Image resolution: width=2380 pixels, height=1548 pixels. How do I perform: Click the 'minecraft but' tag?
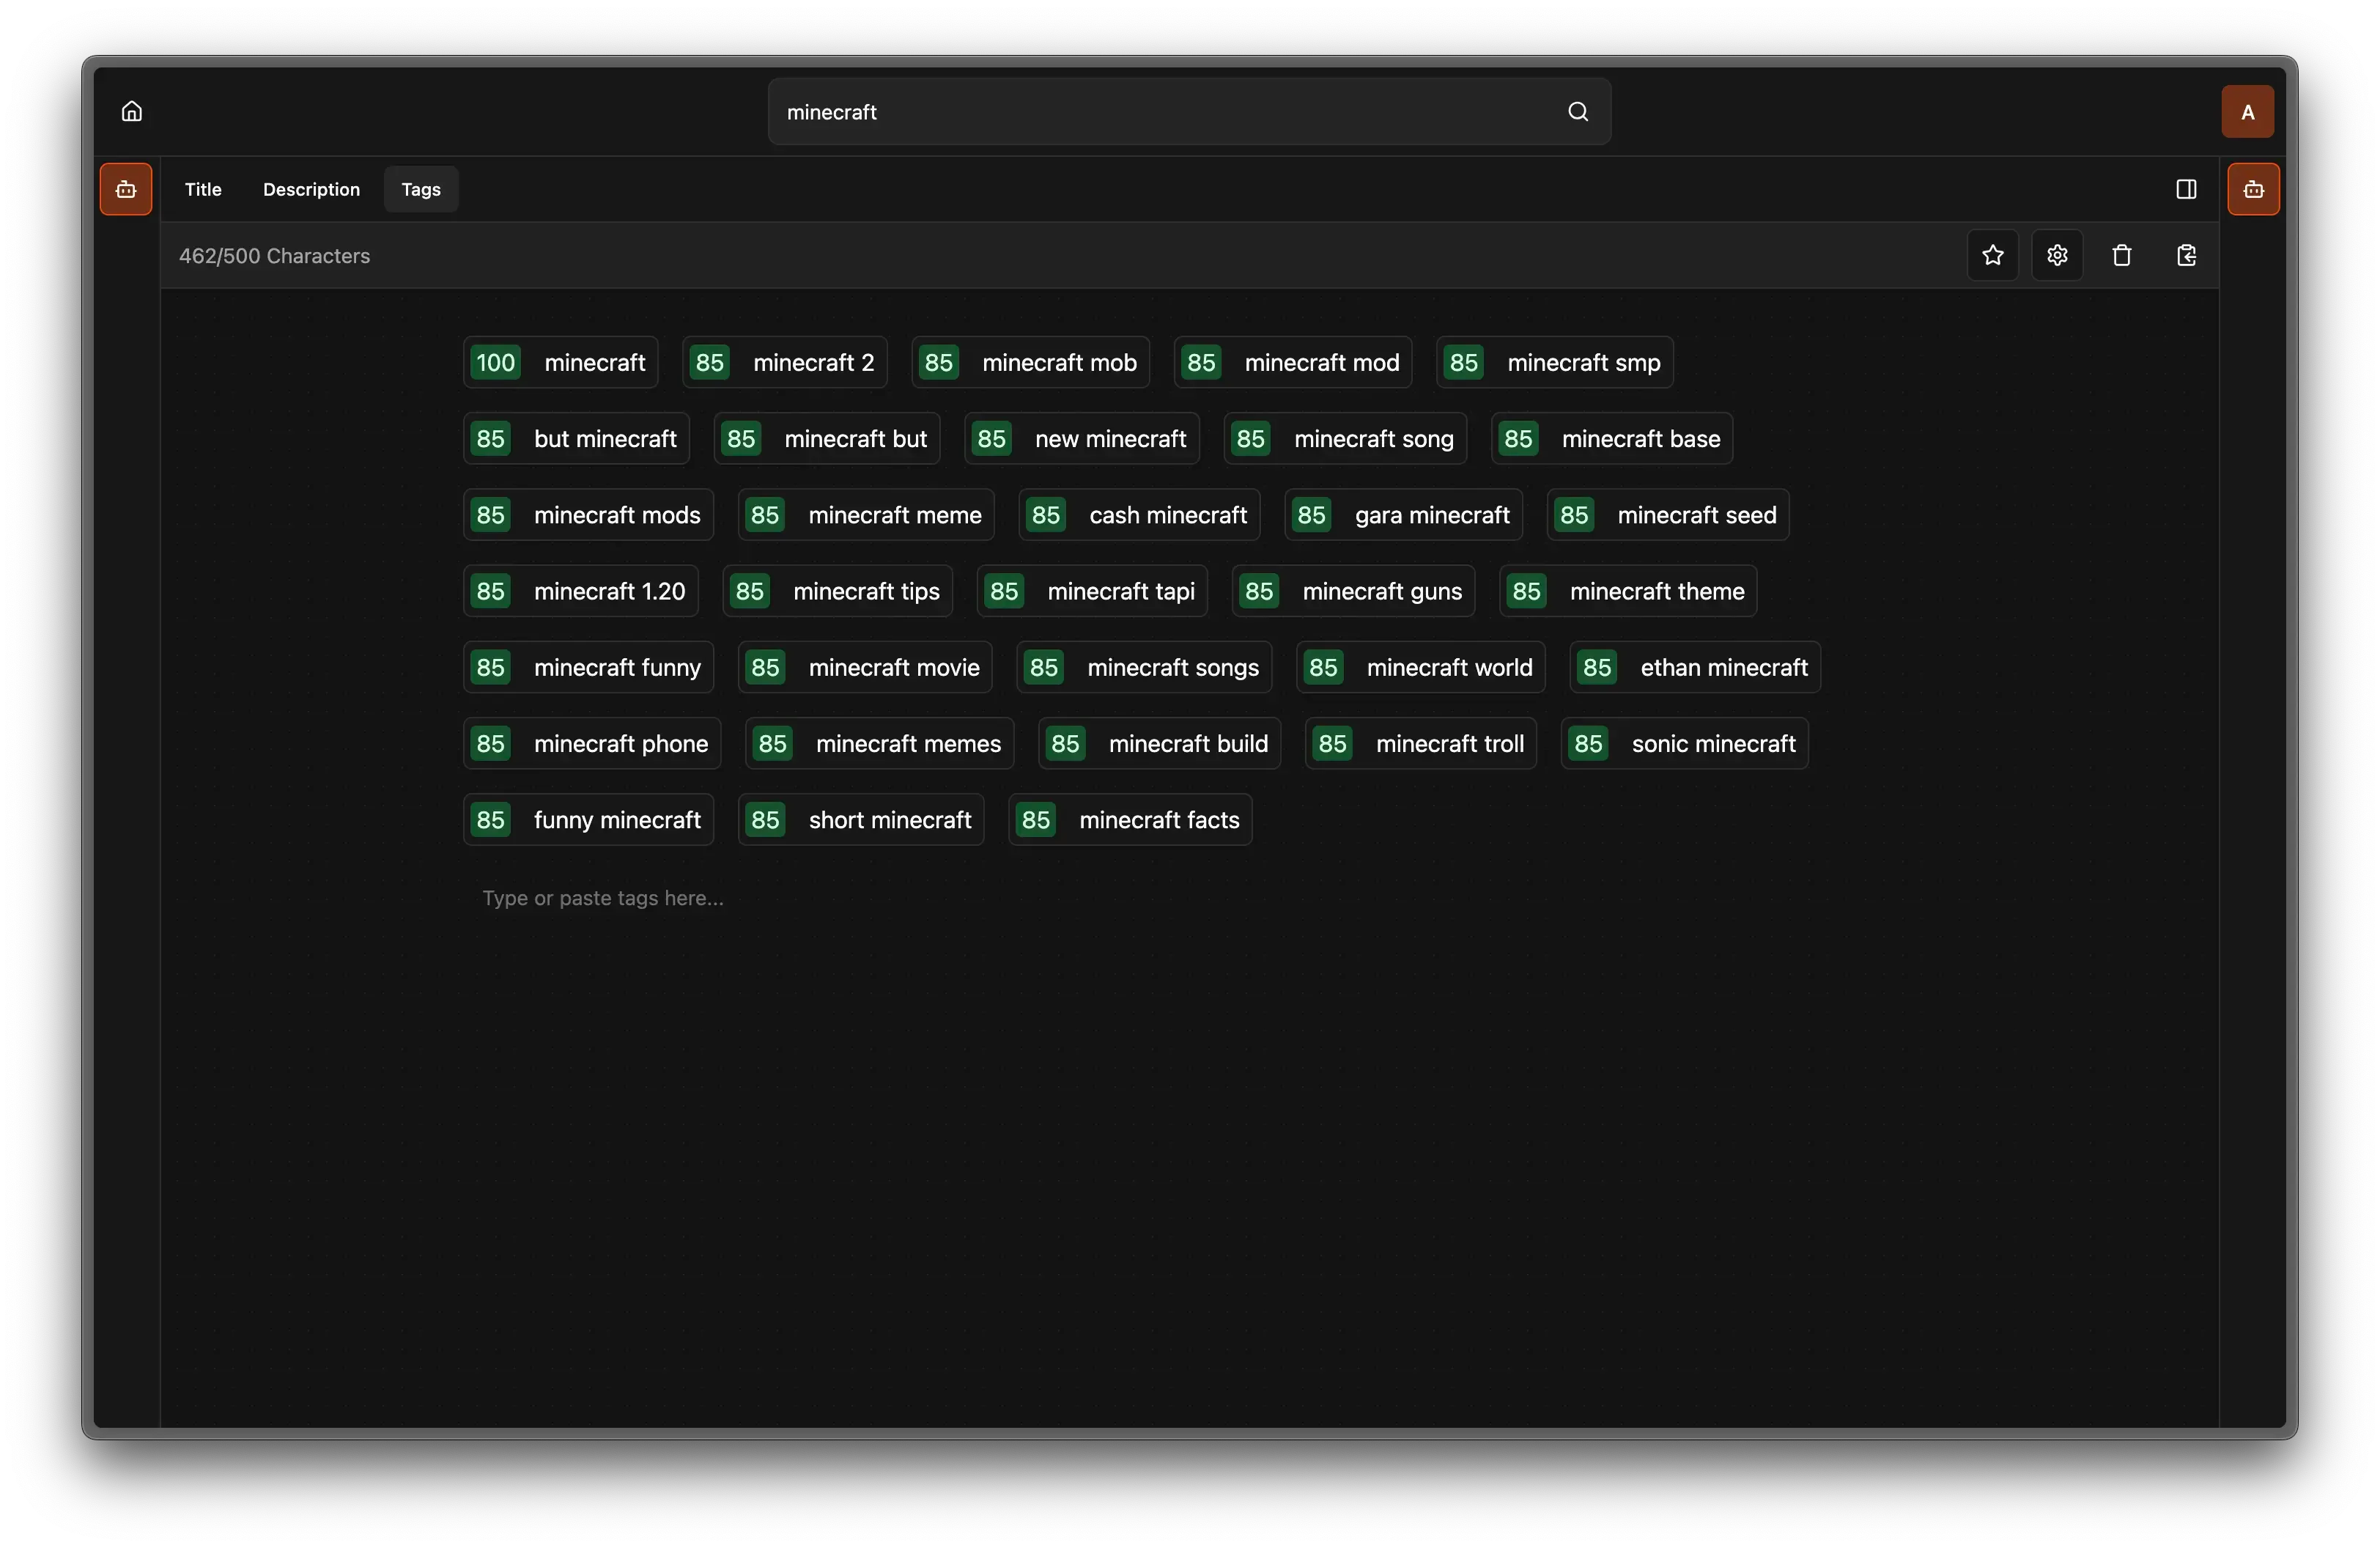tap(826, 438)
